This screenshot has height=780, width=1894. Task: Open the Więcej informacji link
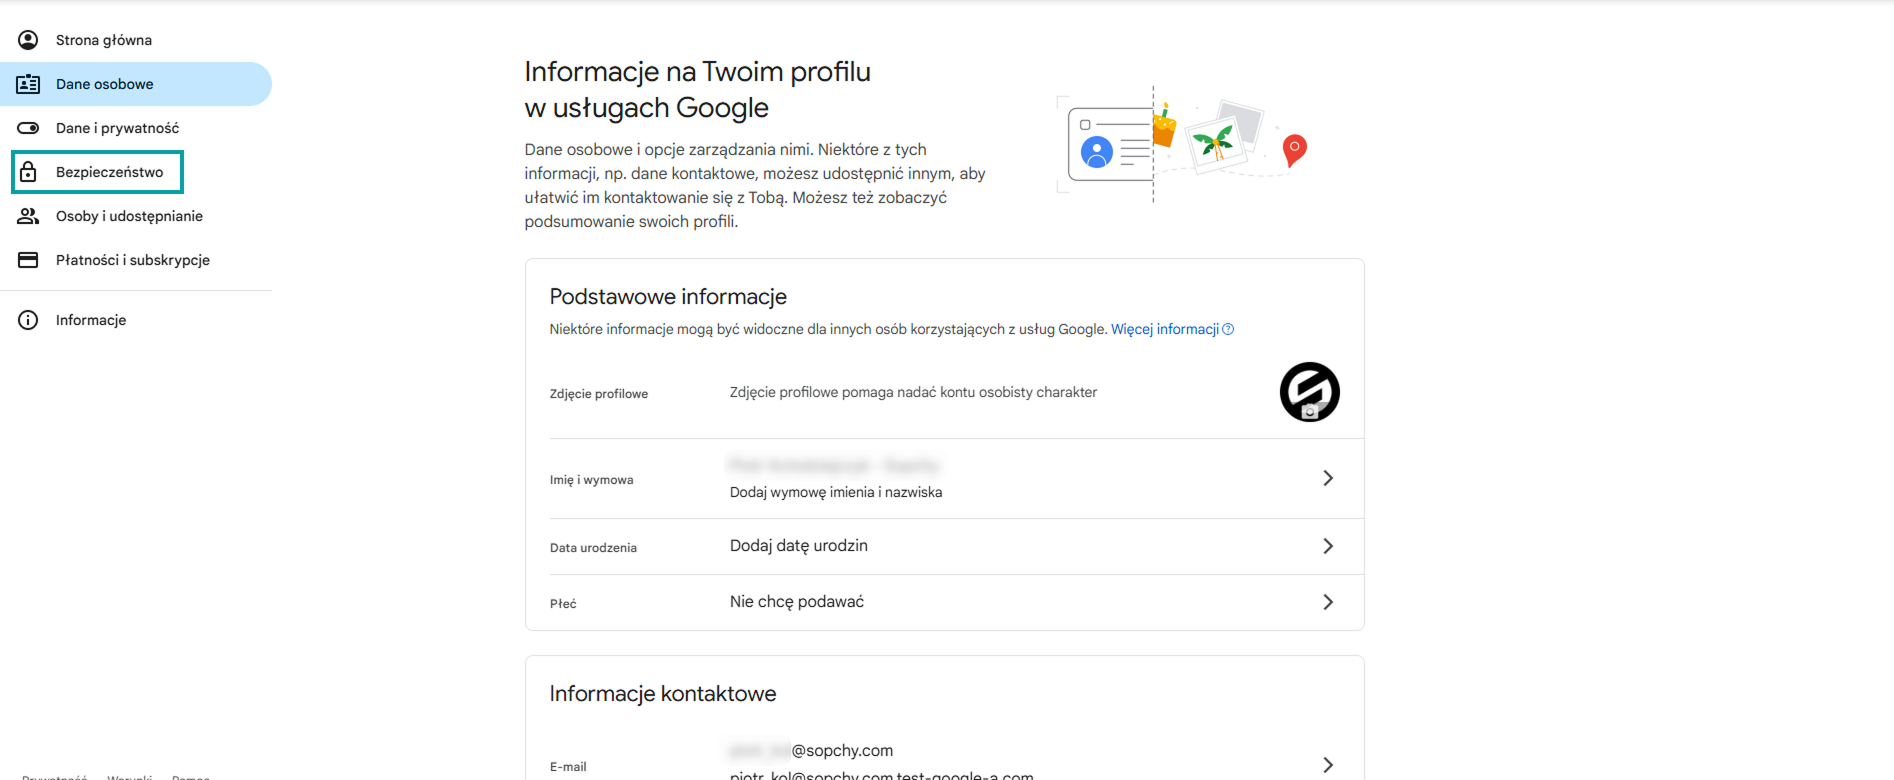pyautogui.click(x=1164, y=329)
